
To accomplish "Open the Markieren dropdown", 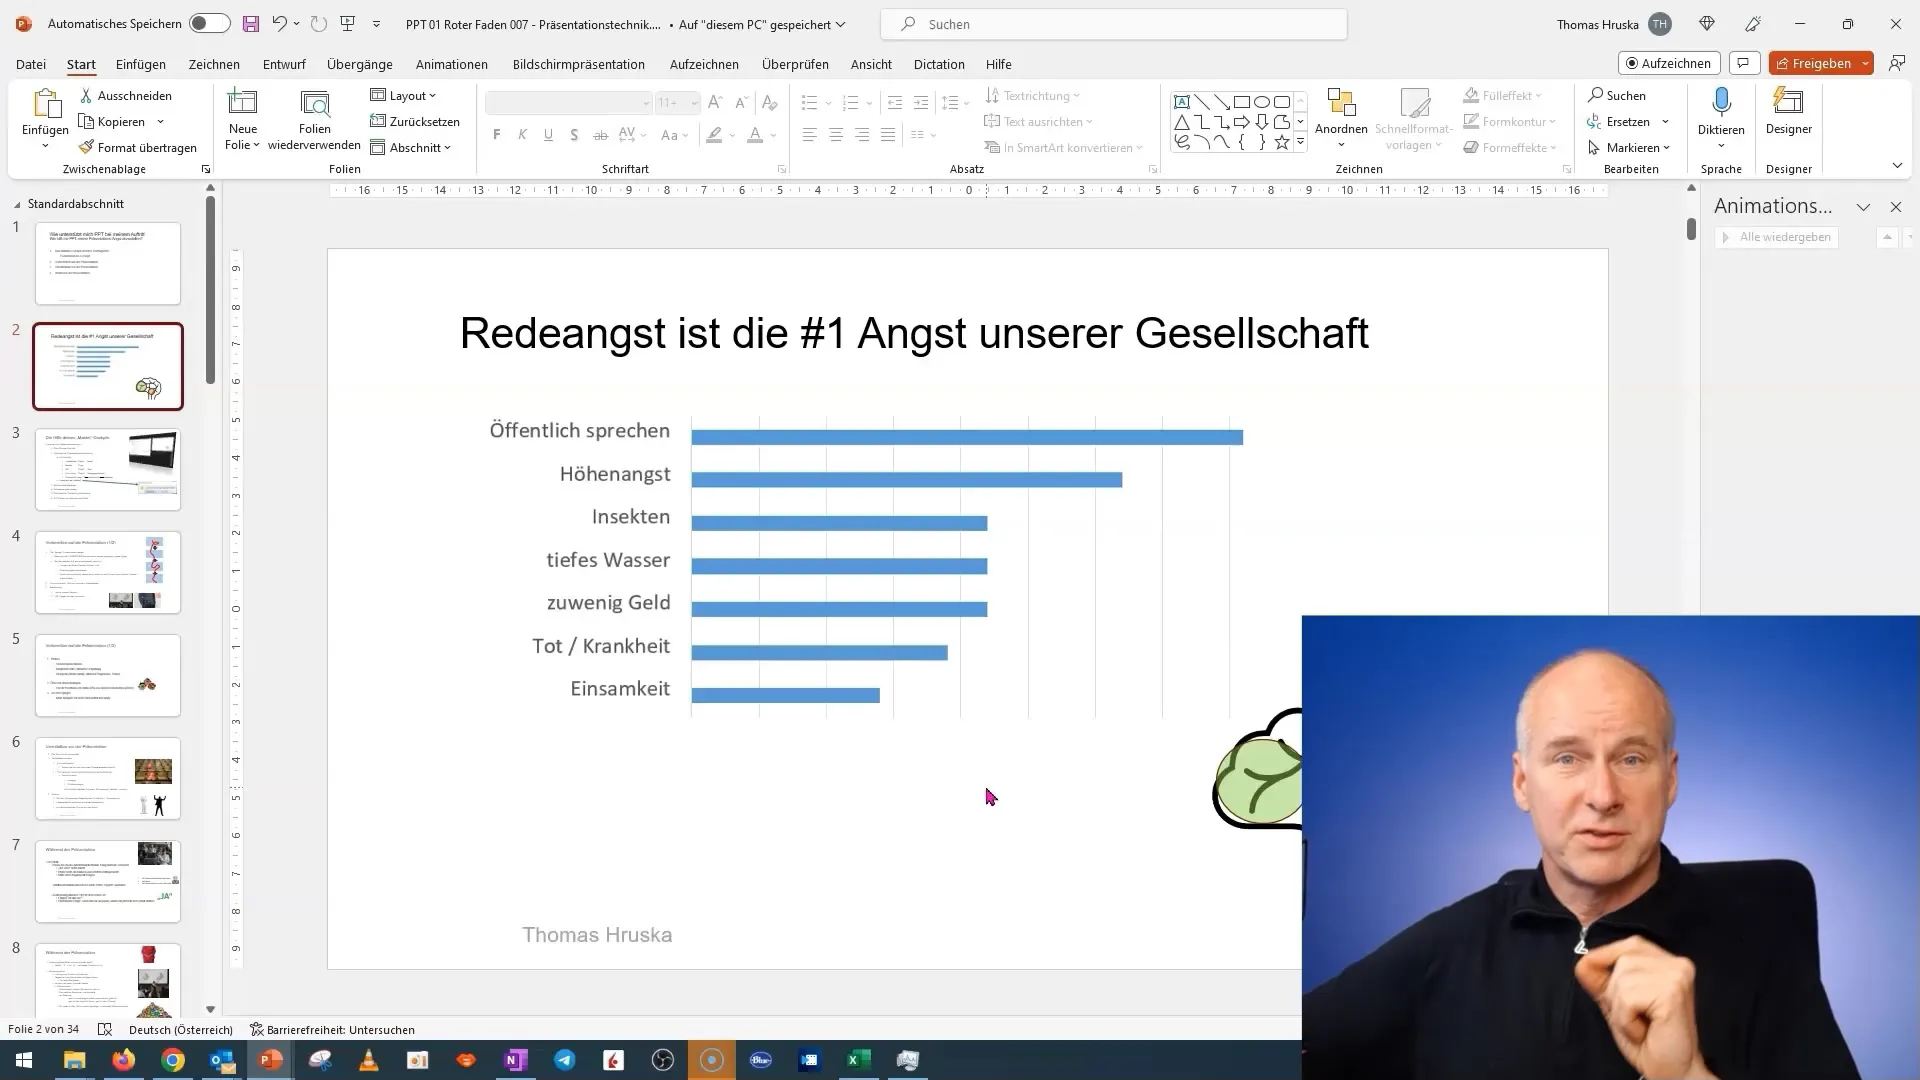I will click(1629, 147).
